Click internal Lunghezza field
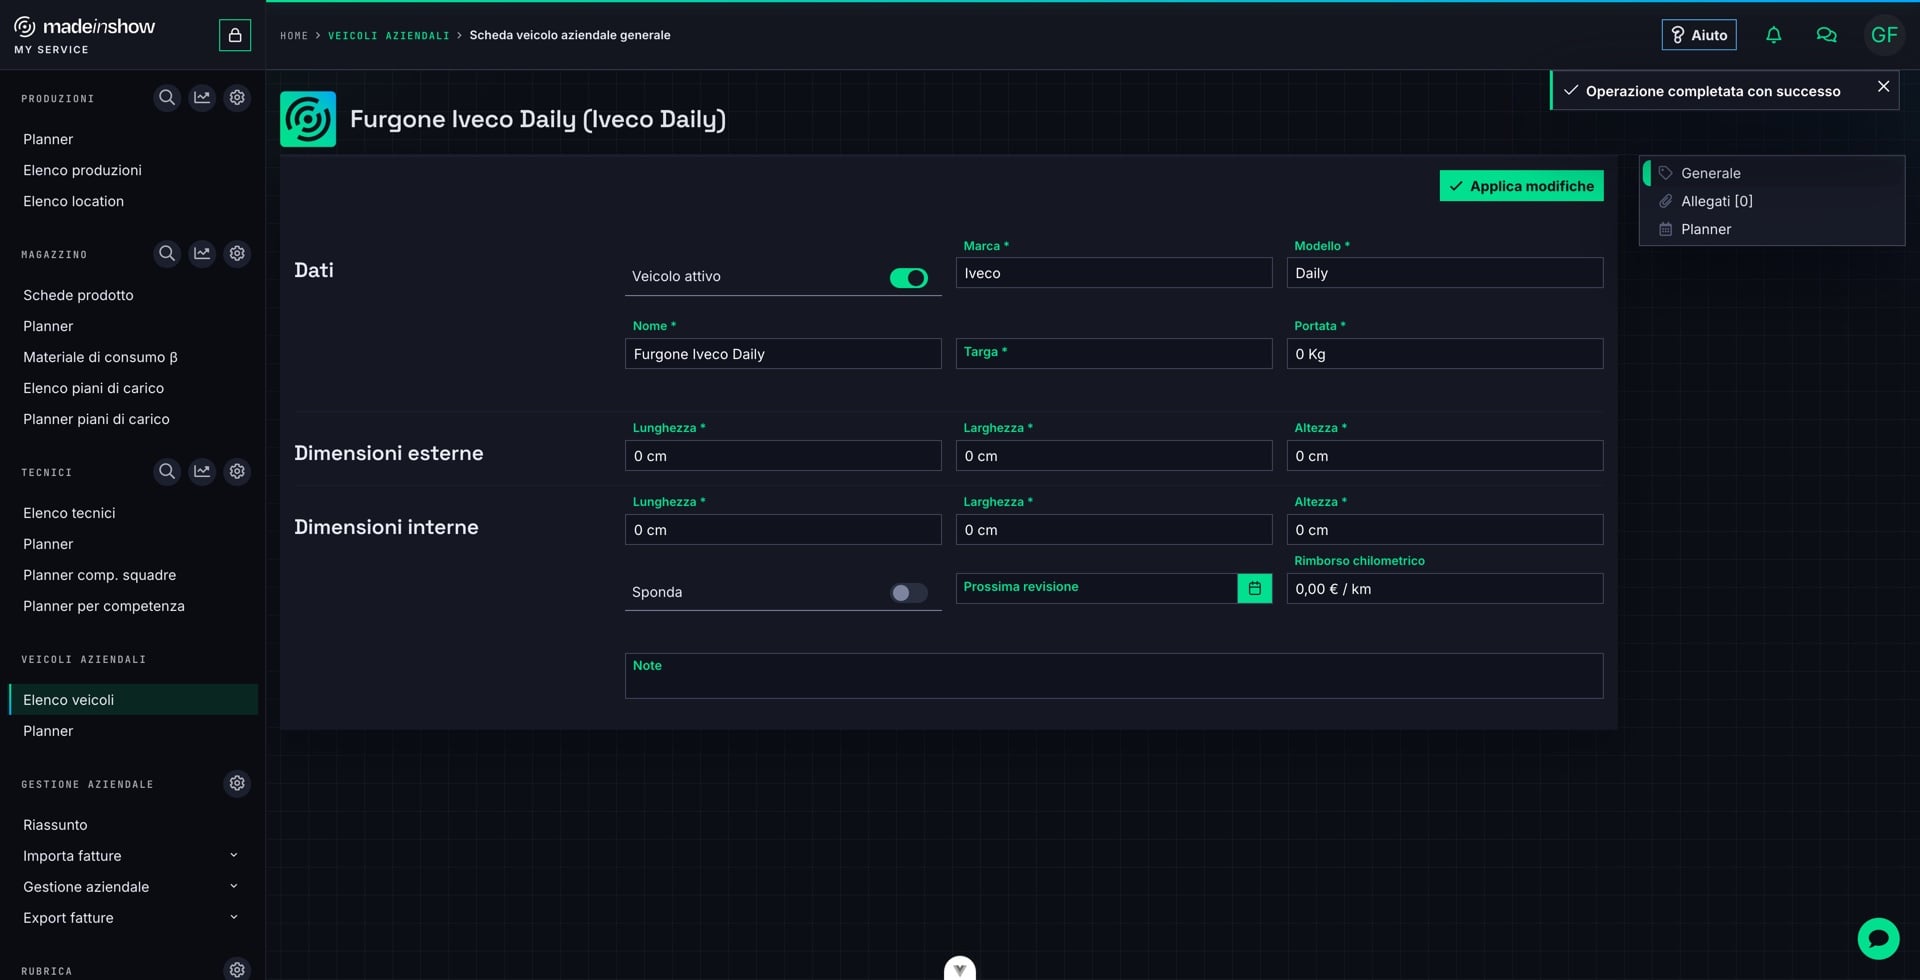1920x980 pixels. pyautogui.click(x=783, y=530)
